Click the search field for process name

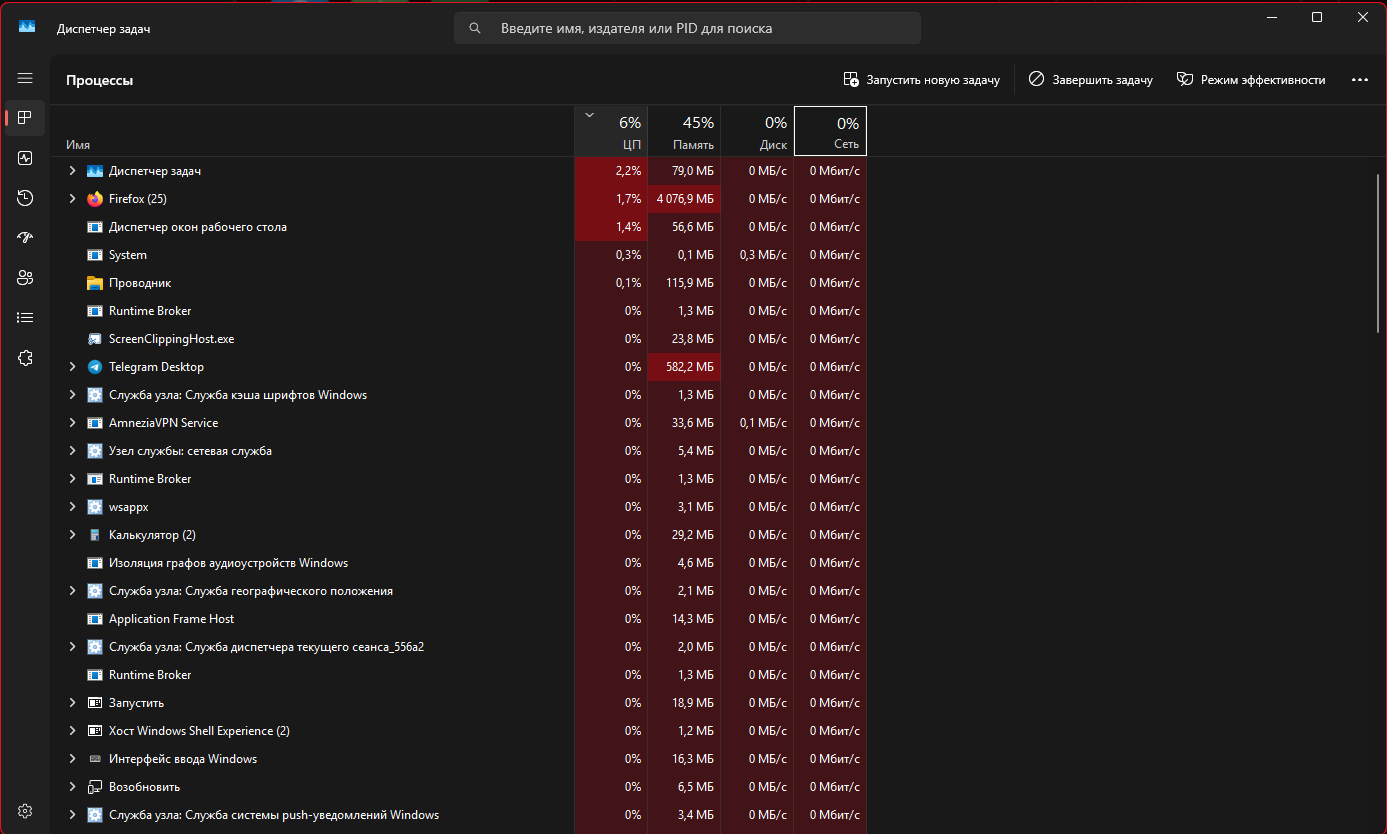click(x=687, y=29)
